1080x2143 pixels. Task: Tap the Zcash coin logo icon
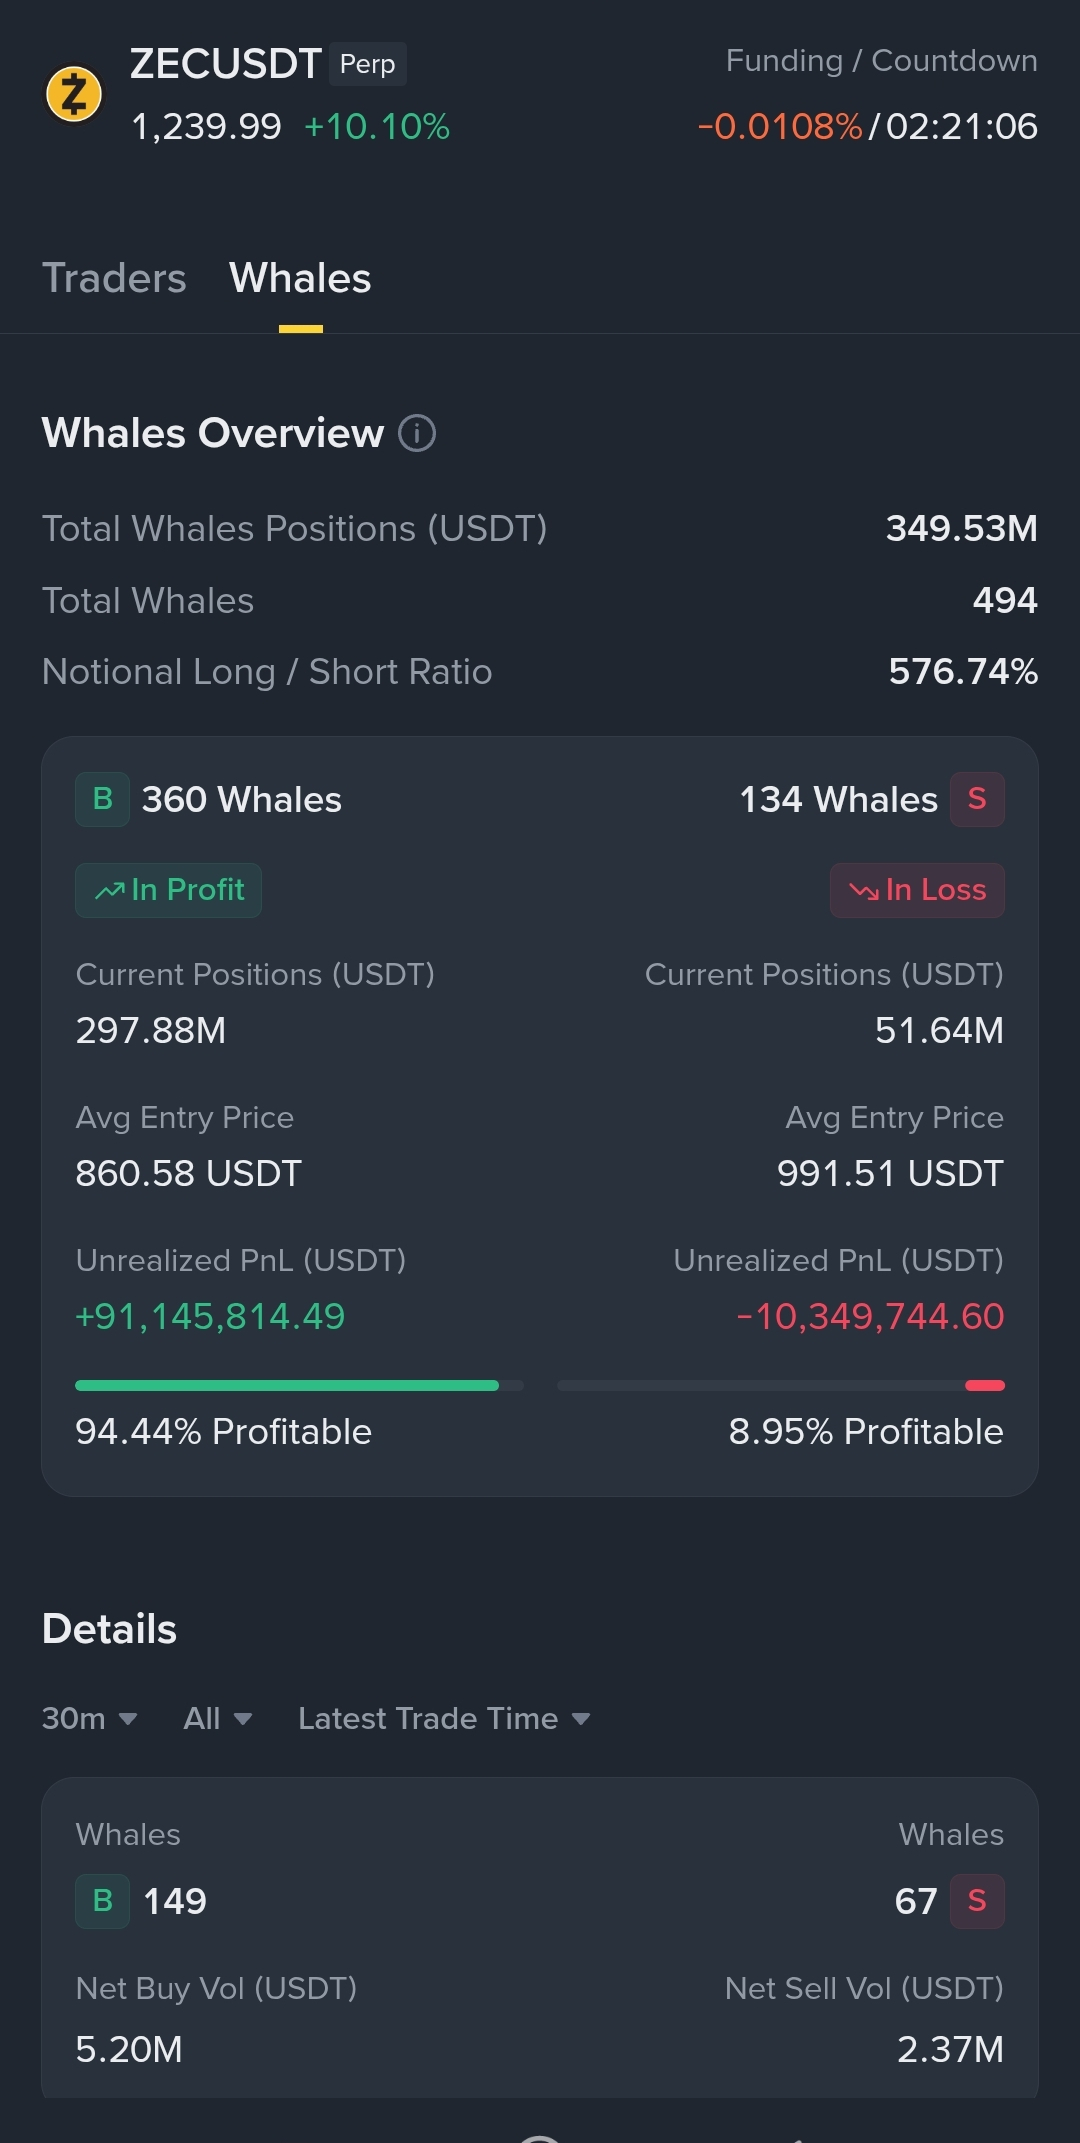point(74,94)
